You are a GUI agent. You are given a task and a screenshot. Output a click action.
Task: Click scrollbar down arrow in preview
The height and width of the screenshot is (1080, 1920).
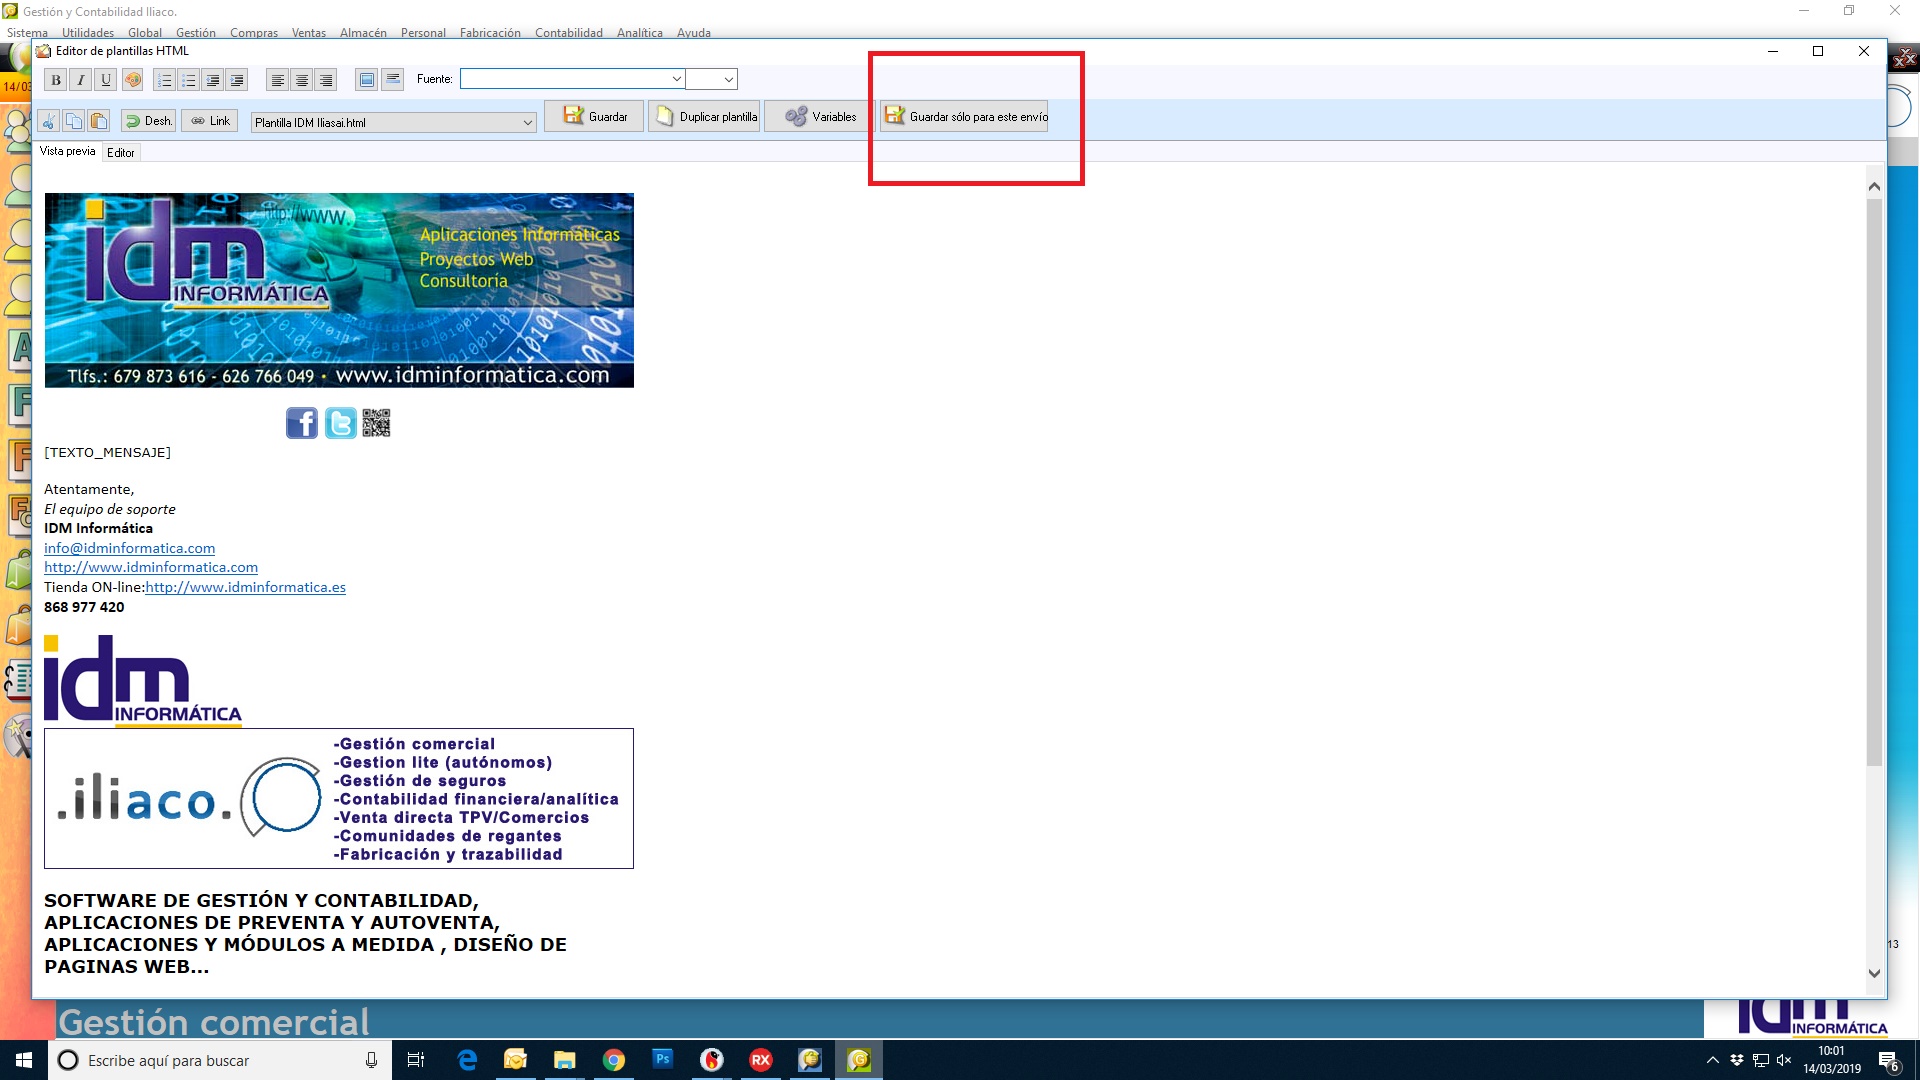pyautogui.click(x=1874, y=973)
